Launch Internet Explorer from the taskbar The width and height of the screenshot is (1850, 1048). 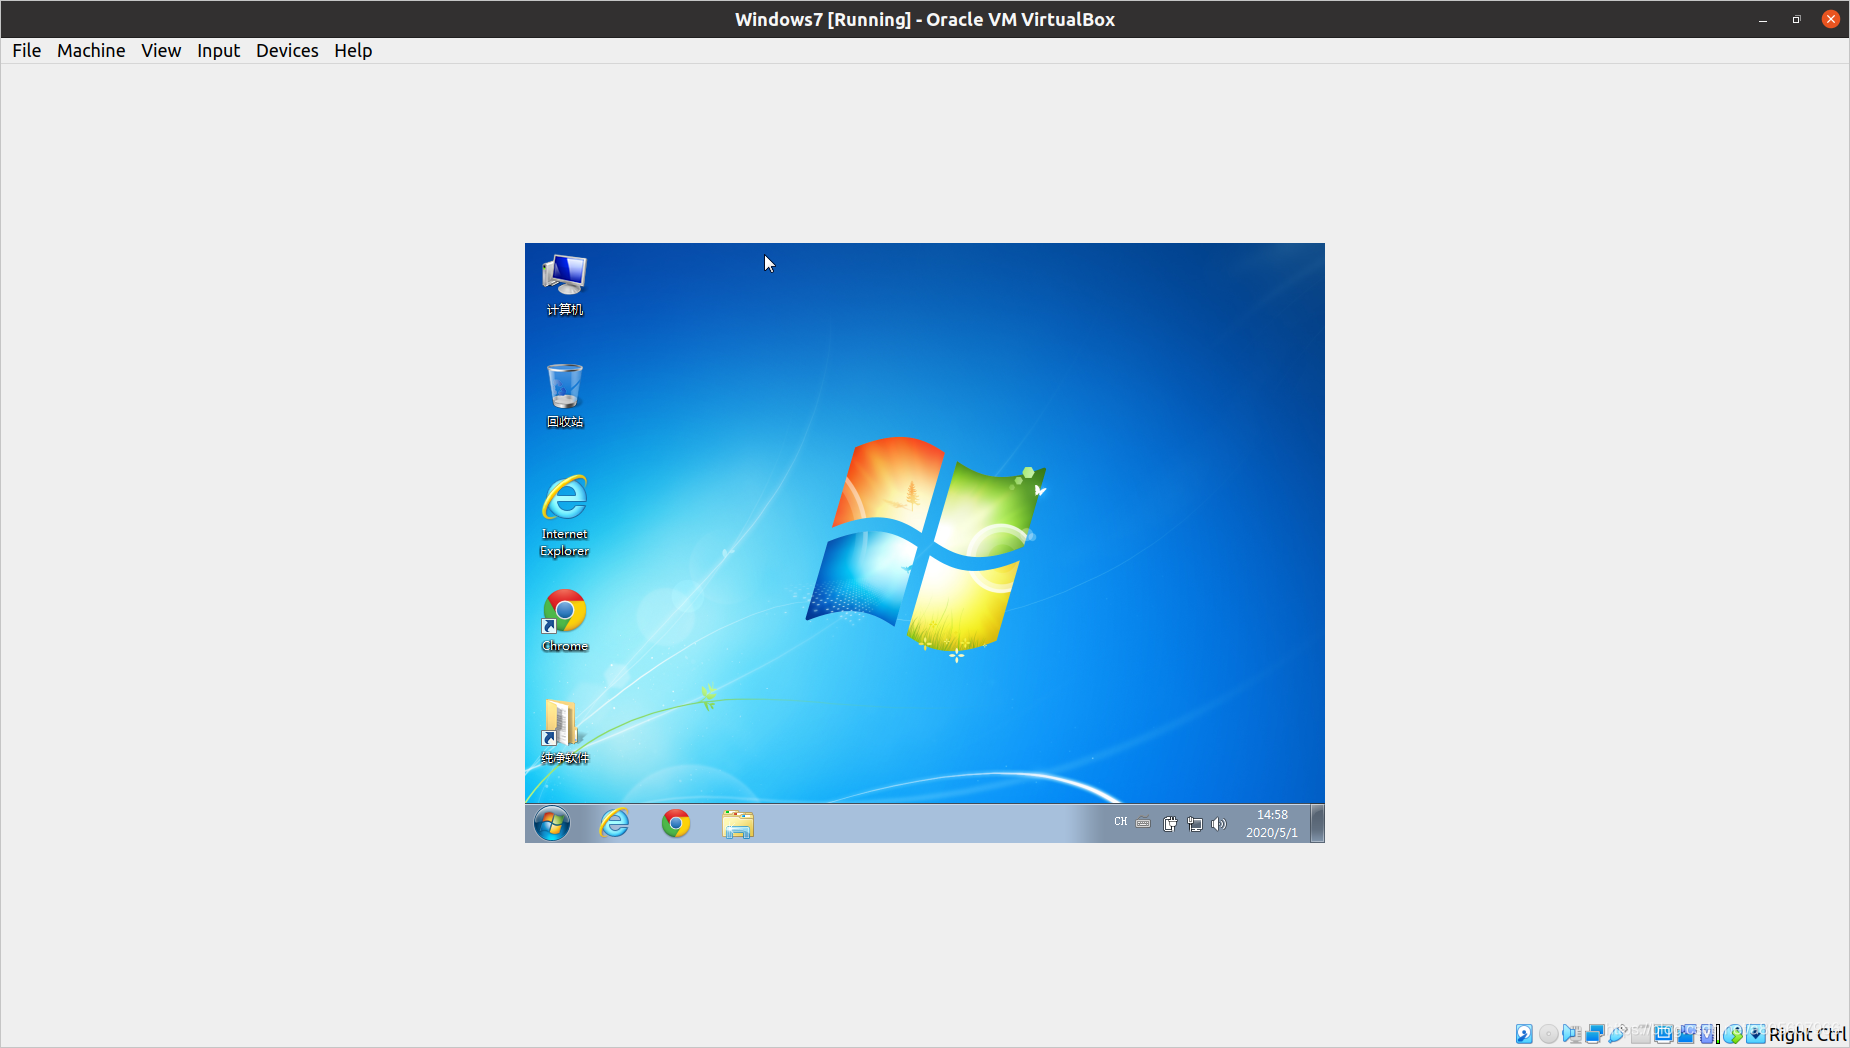(614, 823)
